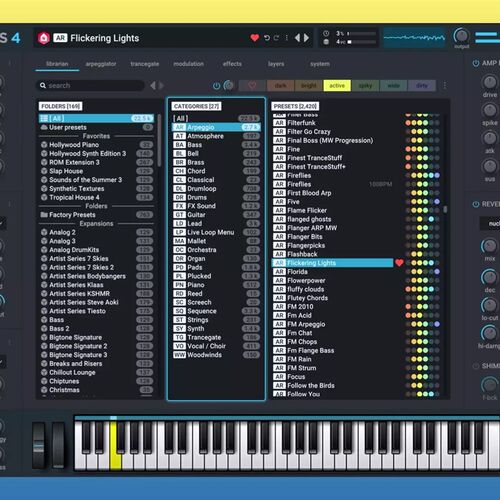Screen dimensions: 500x500
Task: Switch to the system tab
Action: point(320,64)
